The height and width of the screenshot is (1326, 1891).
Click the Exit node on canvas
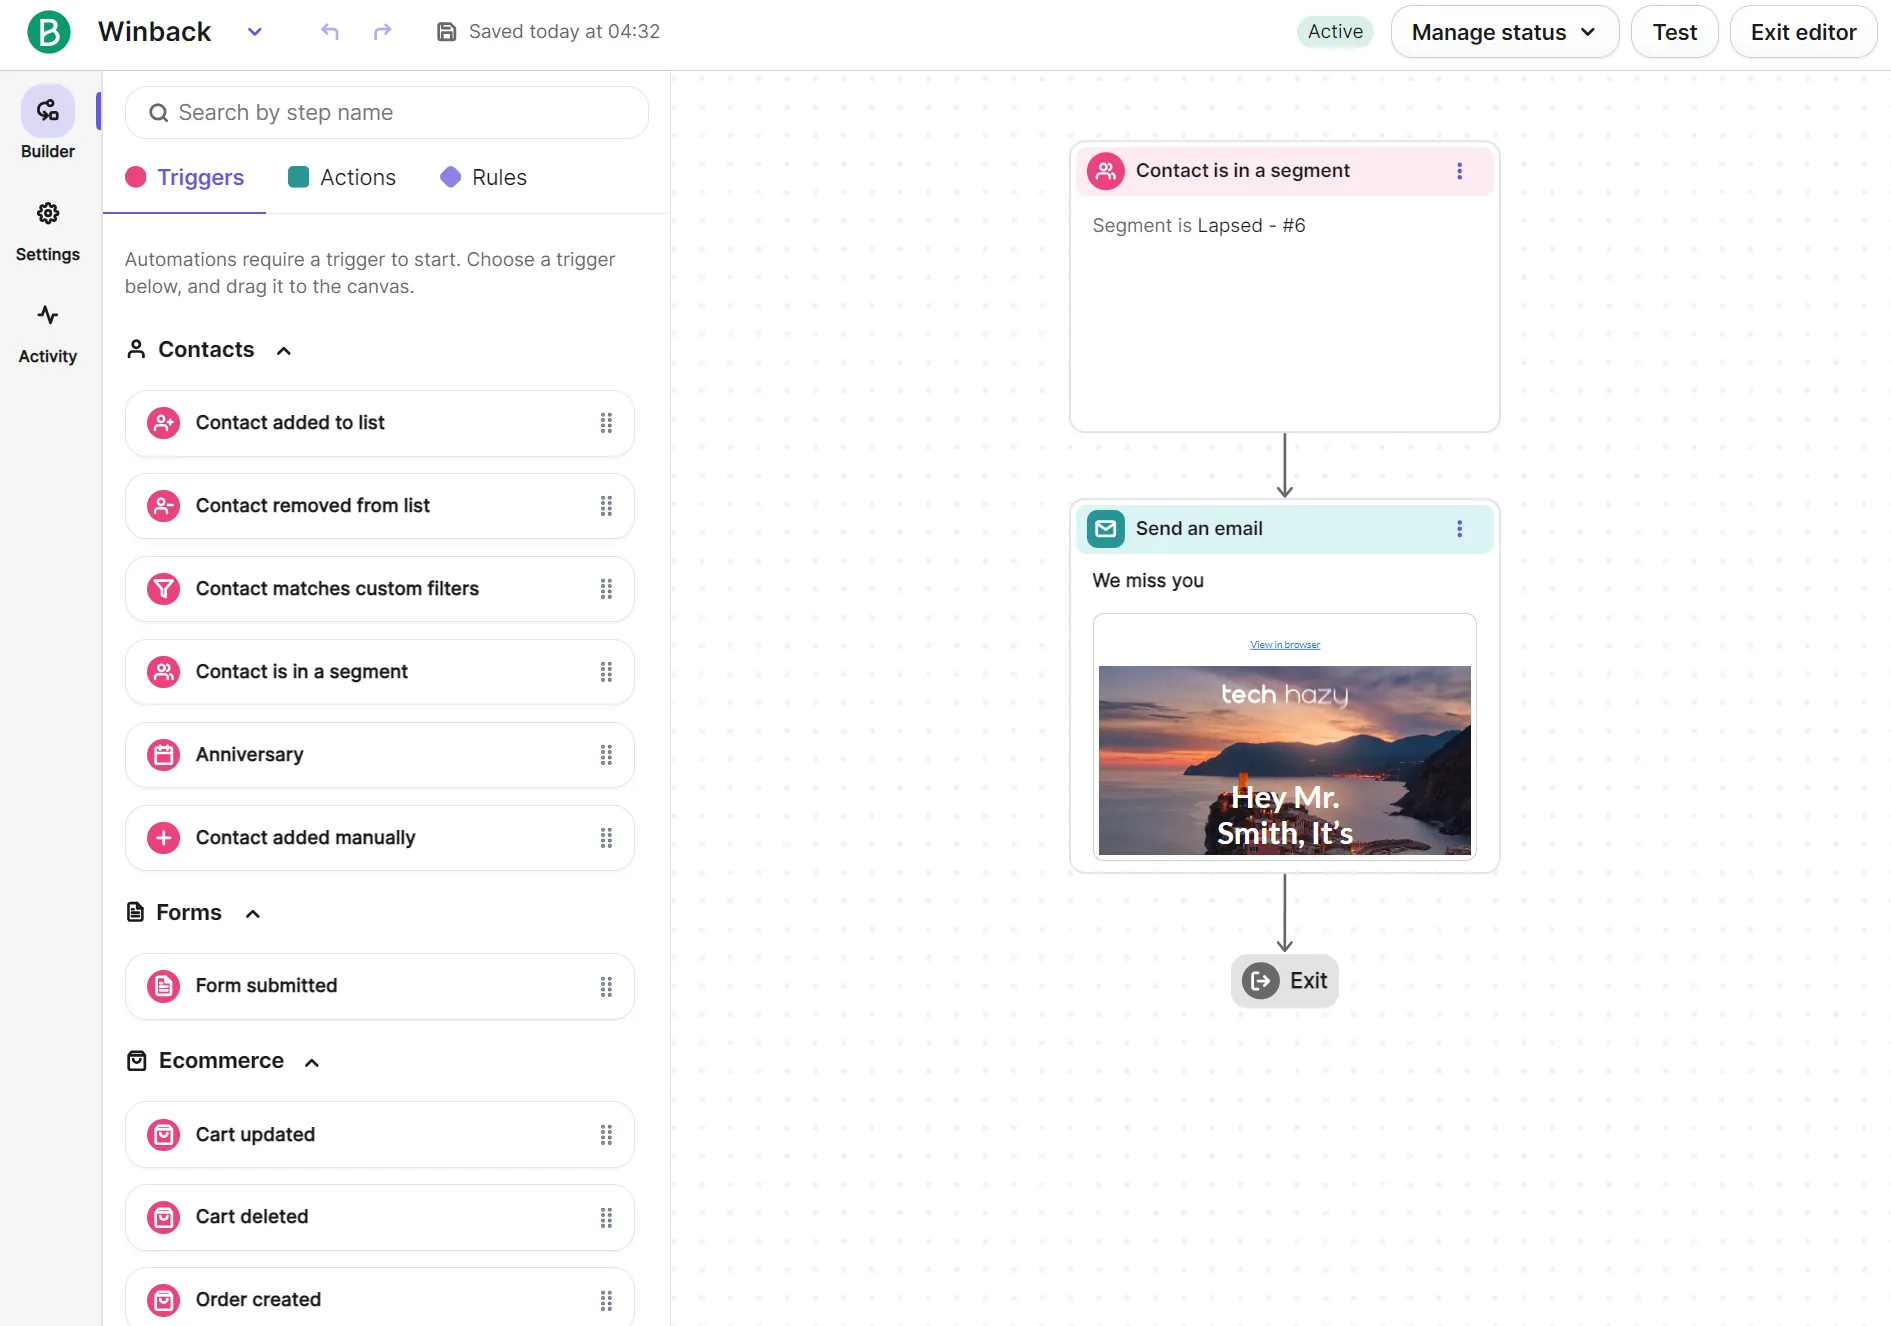[x=1284, y=981]
